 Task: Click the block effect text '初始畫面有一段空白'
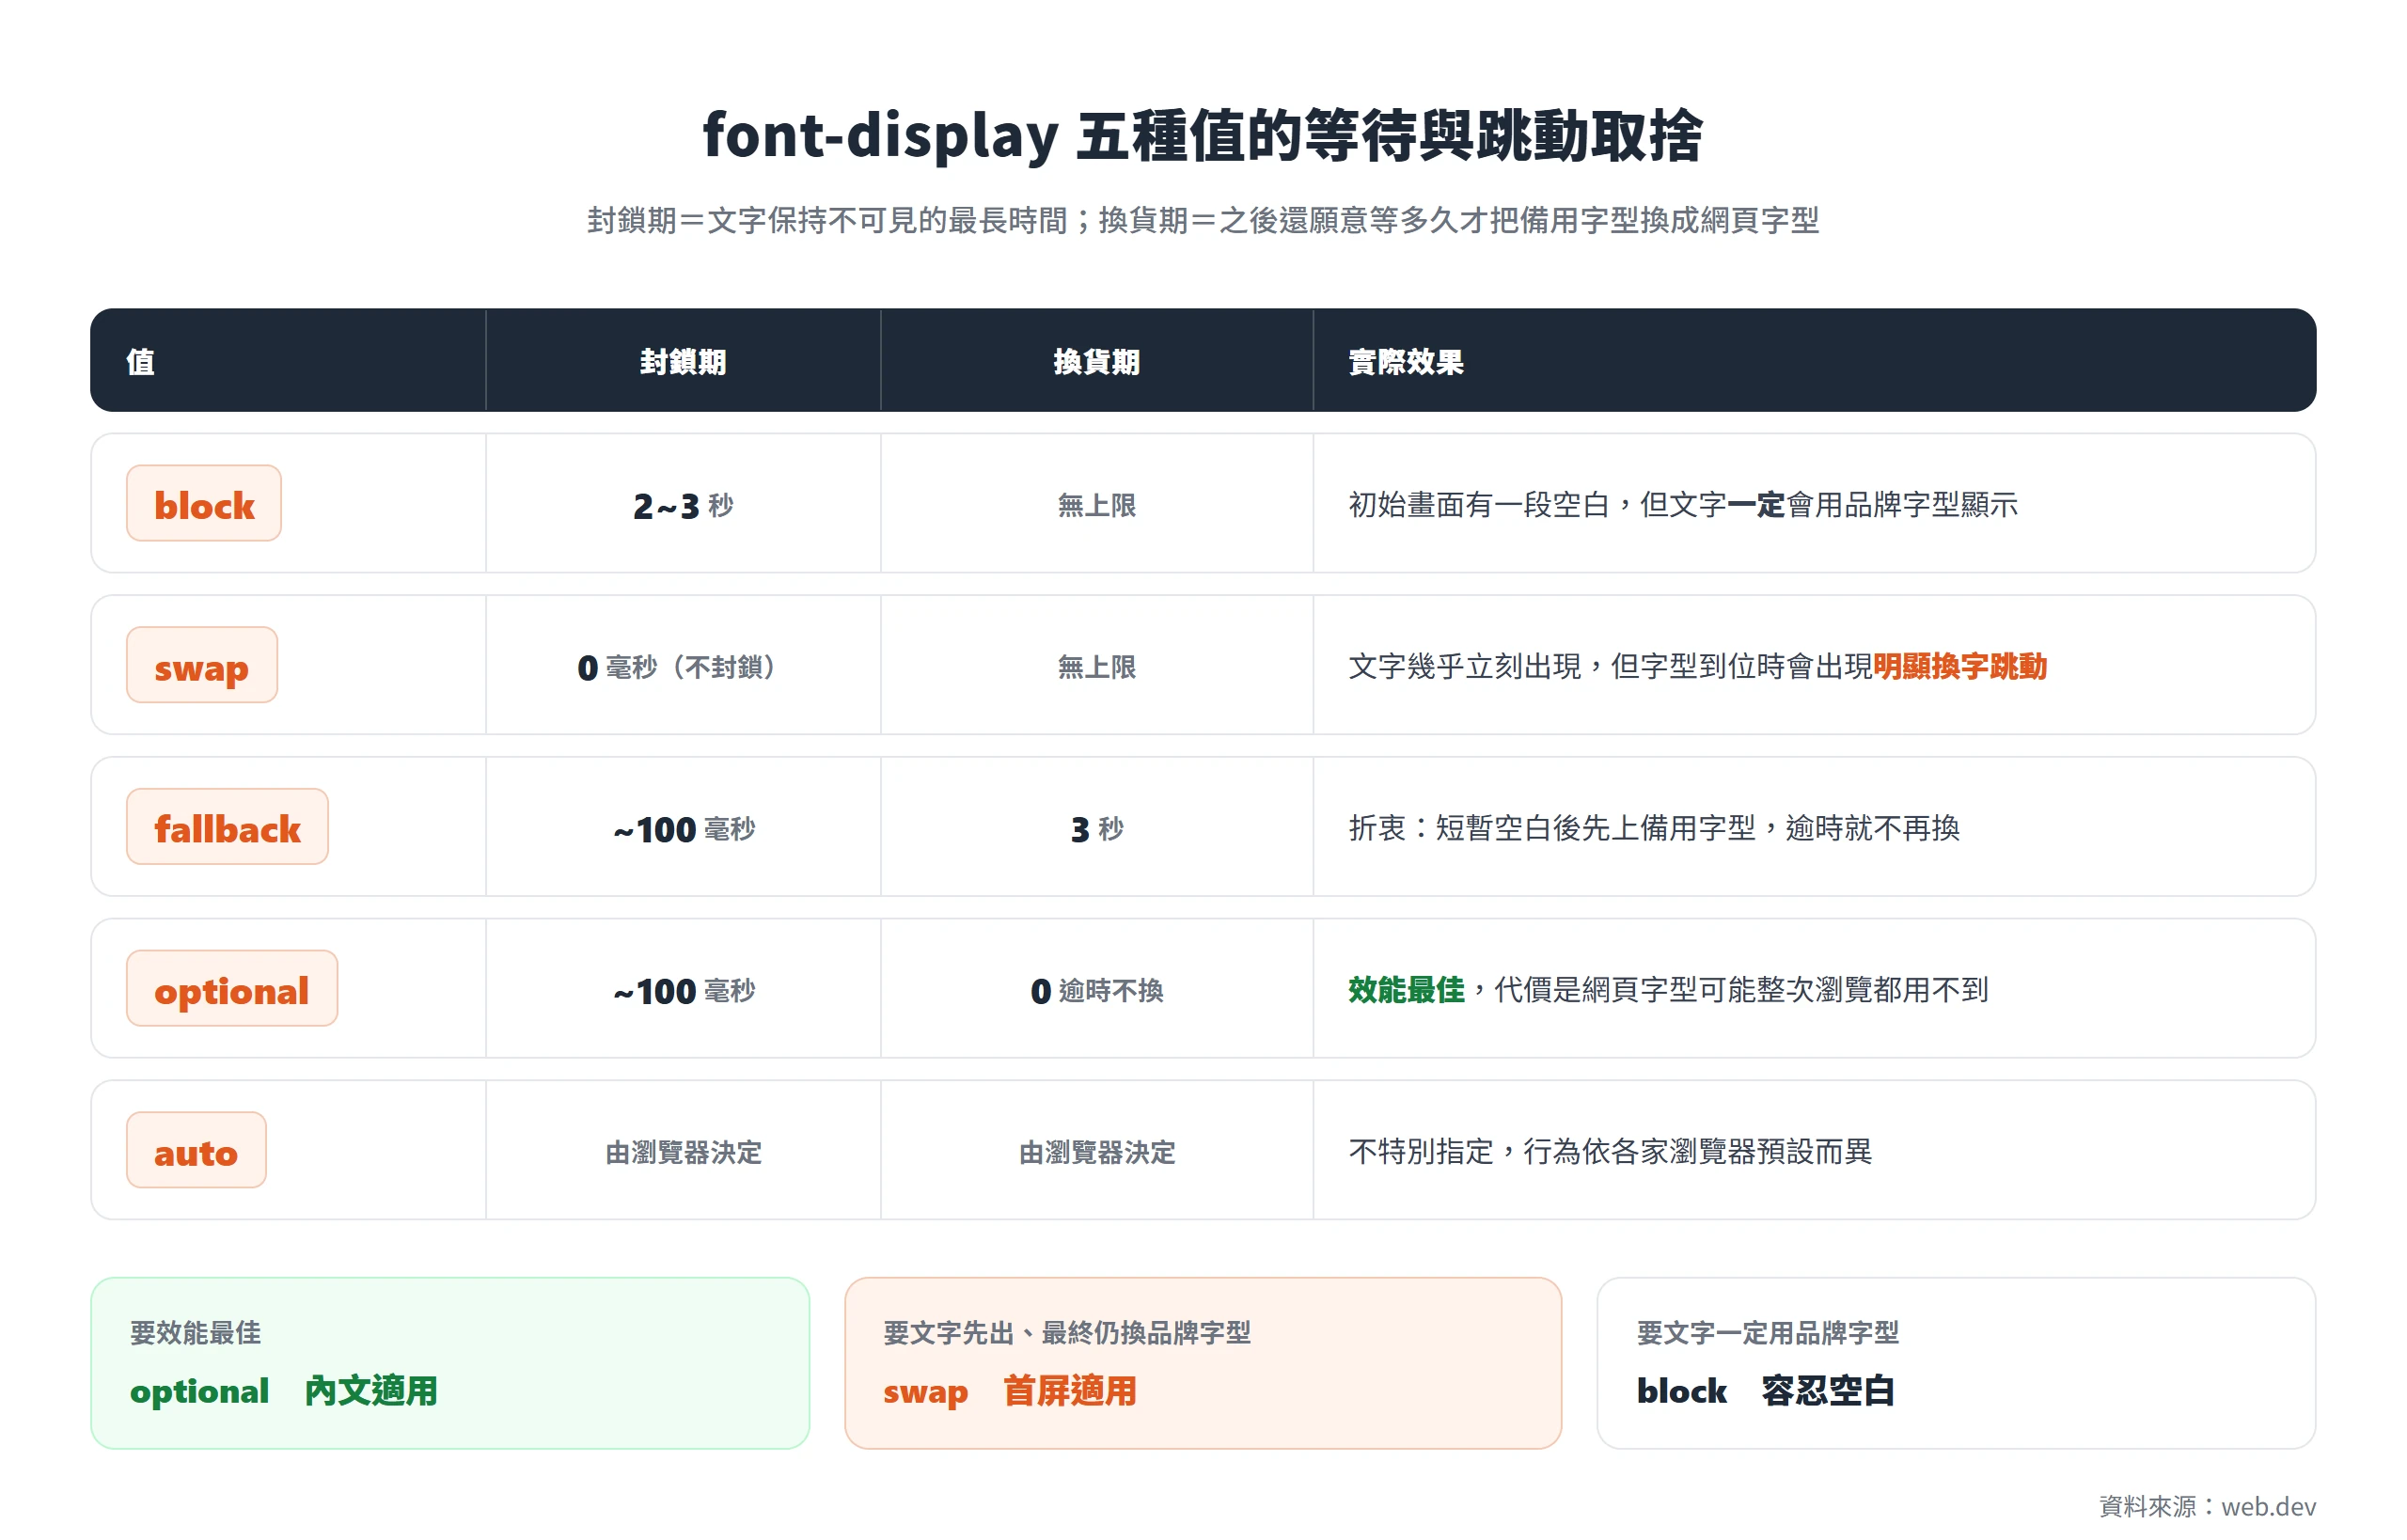click(1478, 505)
